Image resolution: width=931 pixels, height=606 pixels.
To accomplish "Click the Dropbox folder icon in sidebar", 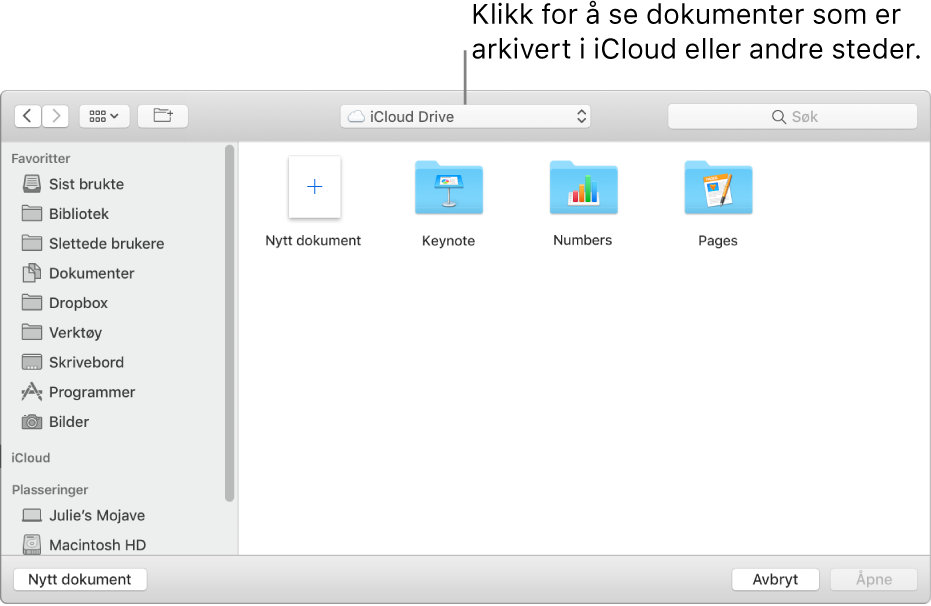I will (x=32, y=302).
